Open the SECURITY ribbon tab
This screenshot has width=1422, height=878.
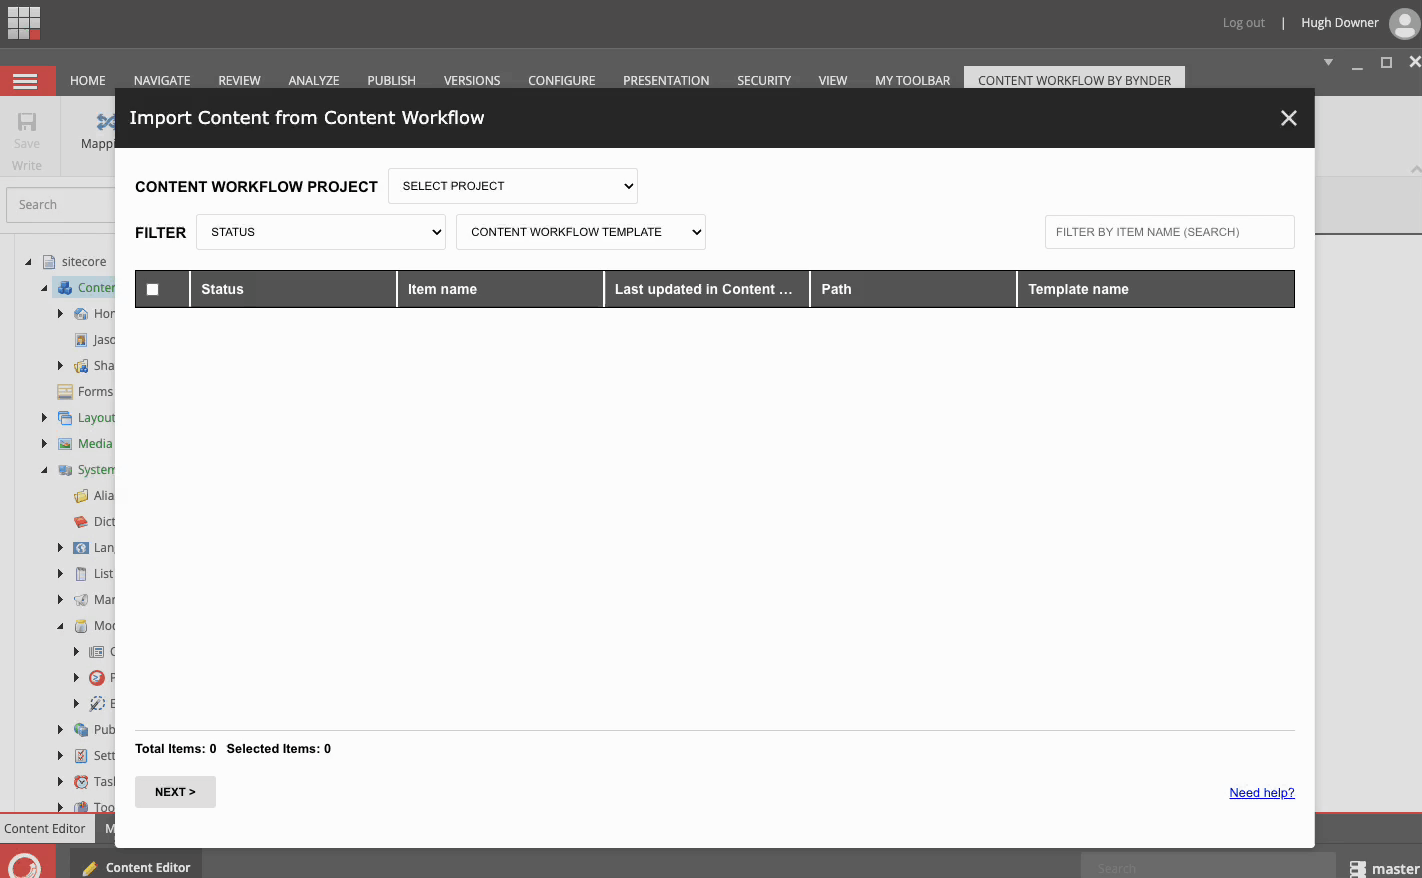[764, 81]
